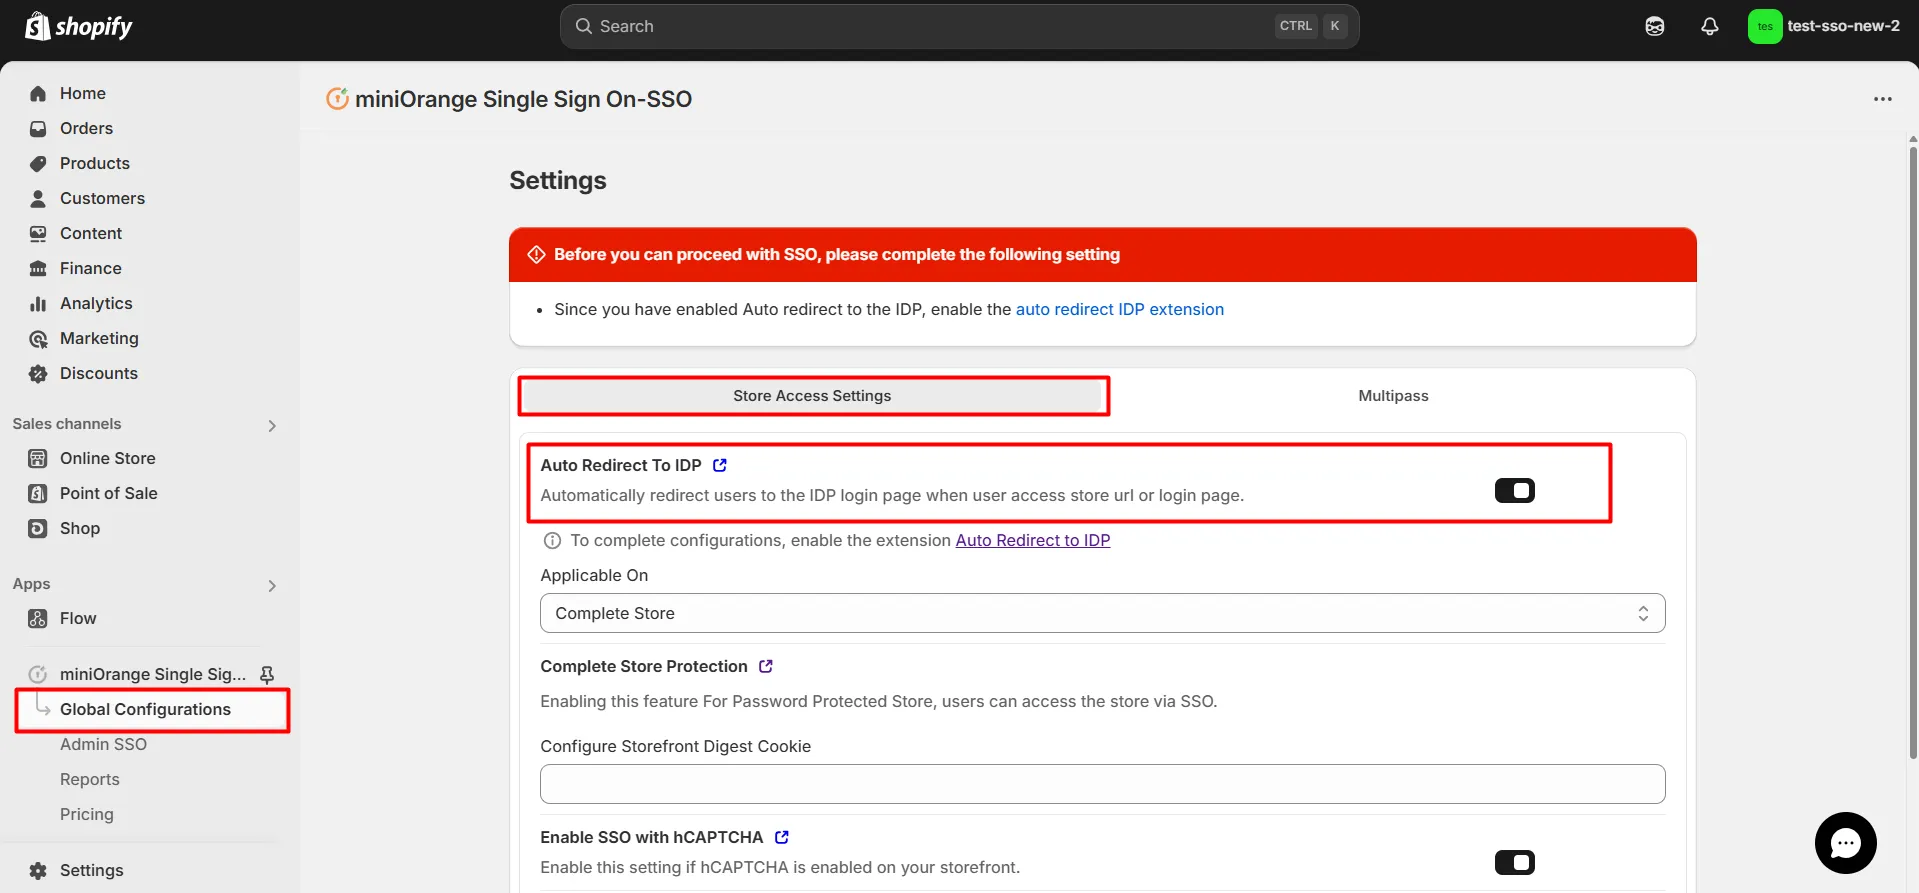The width and height of the screenshot is (1919, 893).
Task: Click the info icon before 'To complete configurations'
Action: [x=552, y=540]
